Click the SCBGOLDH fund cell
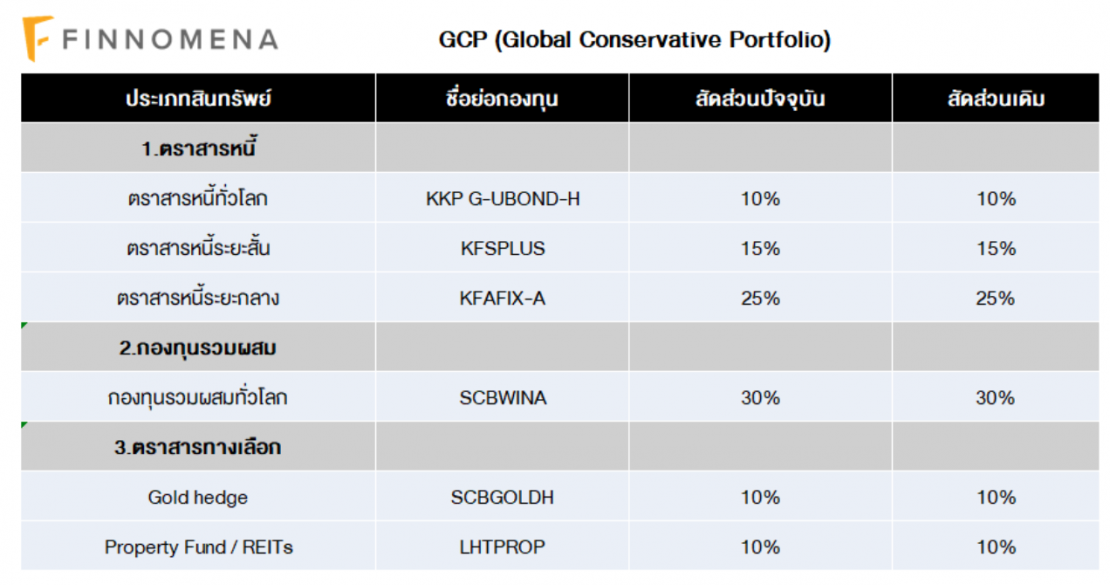 click(502, 497)
